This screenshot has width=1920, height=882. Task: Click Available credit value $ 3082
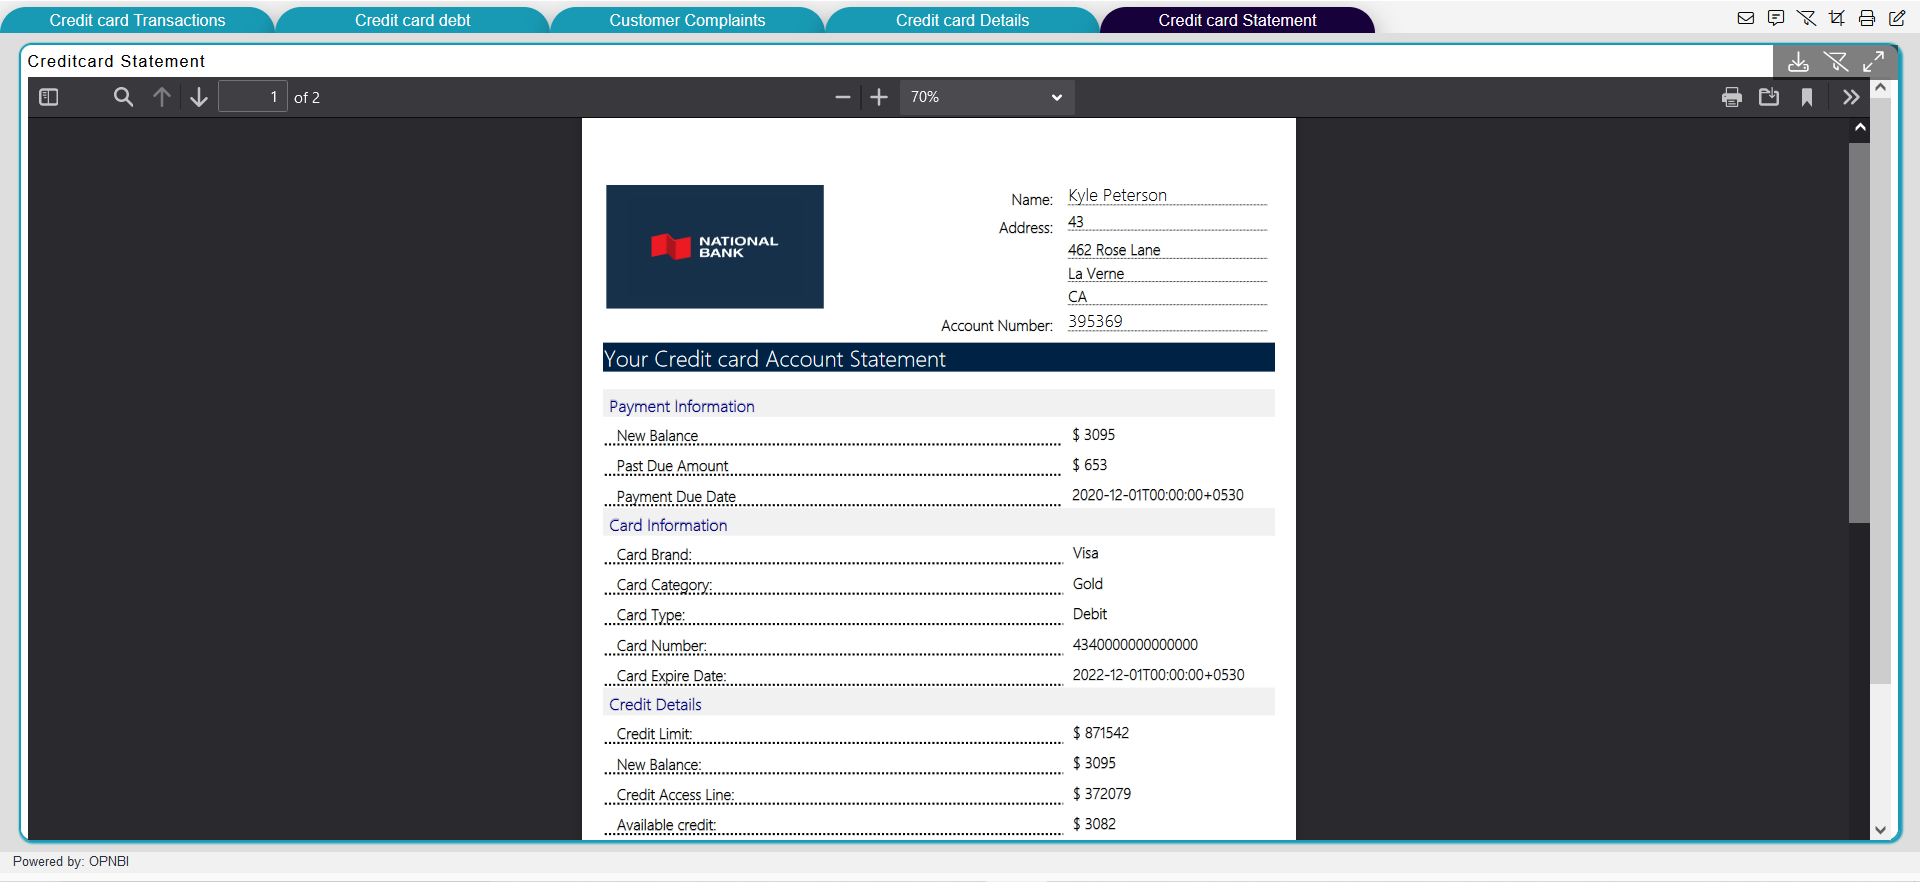(x=1094, y=824)
